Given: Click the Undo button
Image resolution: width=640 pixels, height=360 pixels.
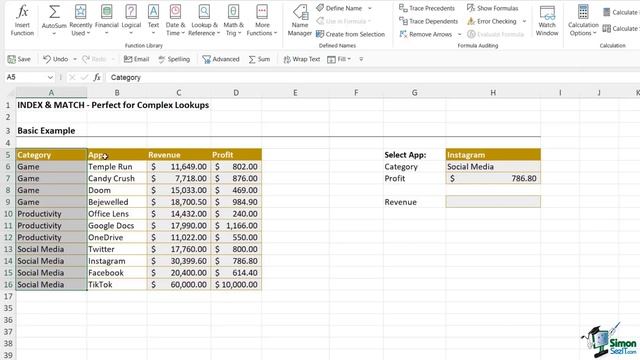Looking at the screenshot, I should click(x=56, y=59).
